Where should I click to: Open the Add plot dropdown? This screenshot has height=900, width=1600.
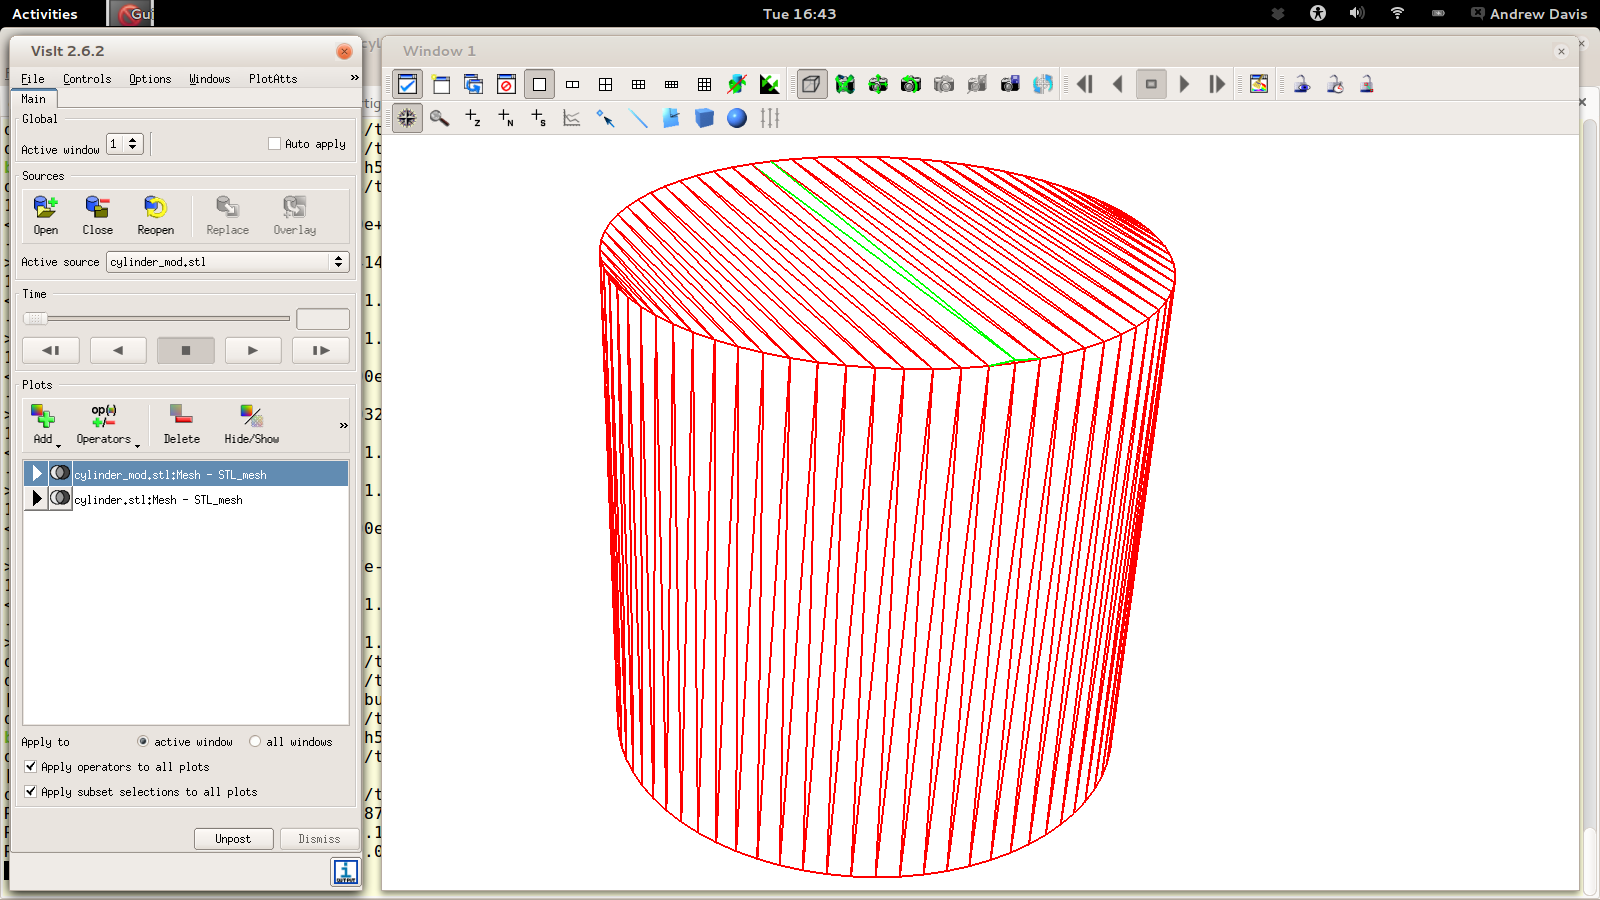point(44,424)
